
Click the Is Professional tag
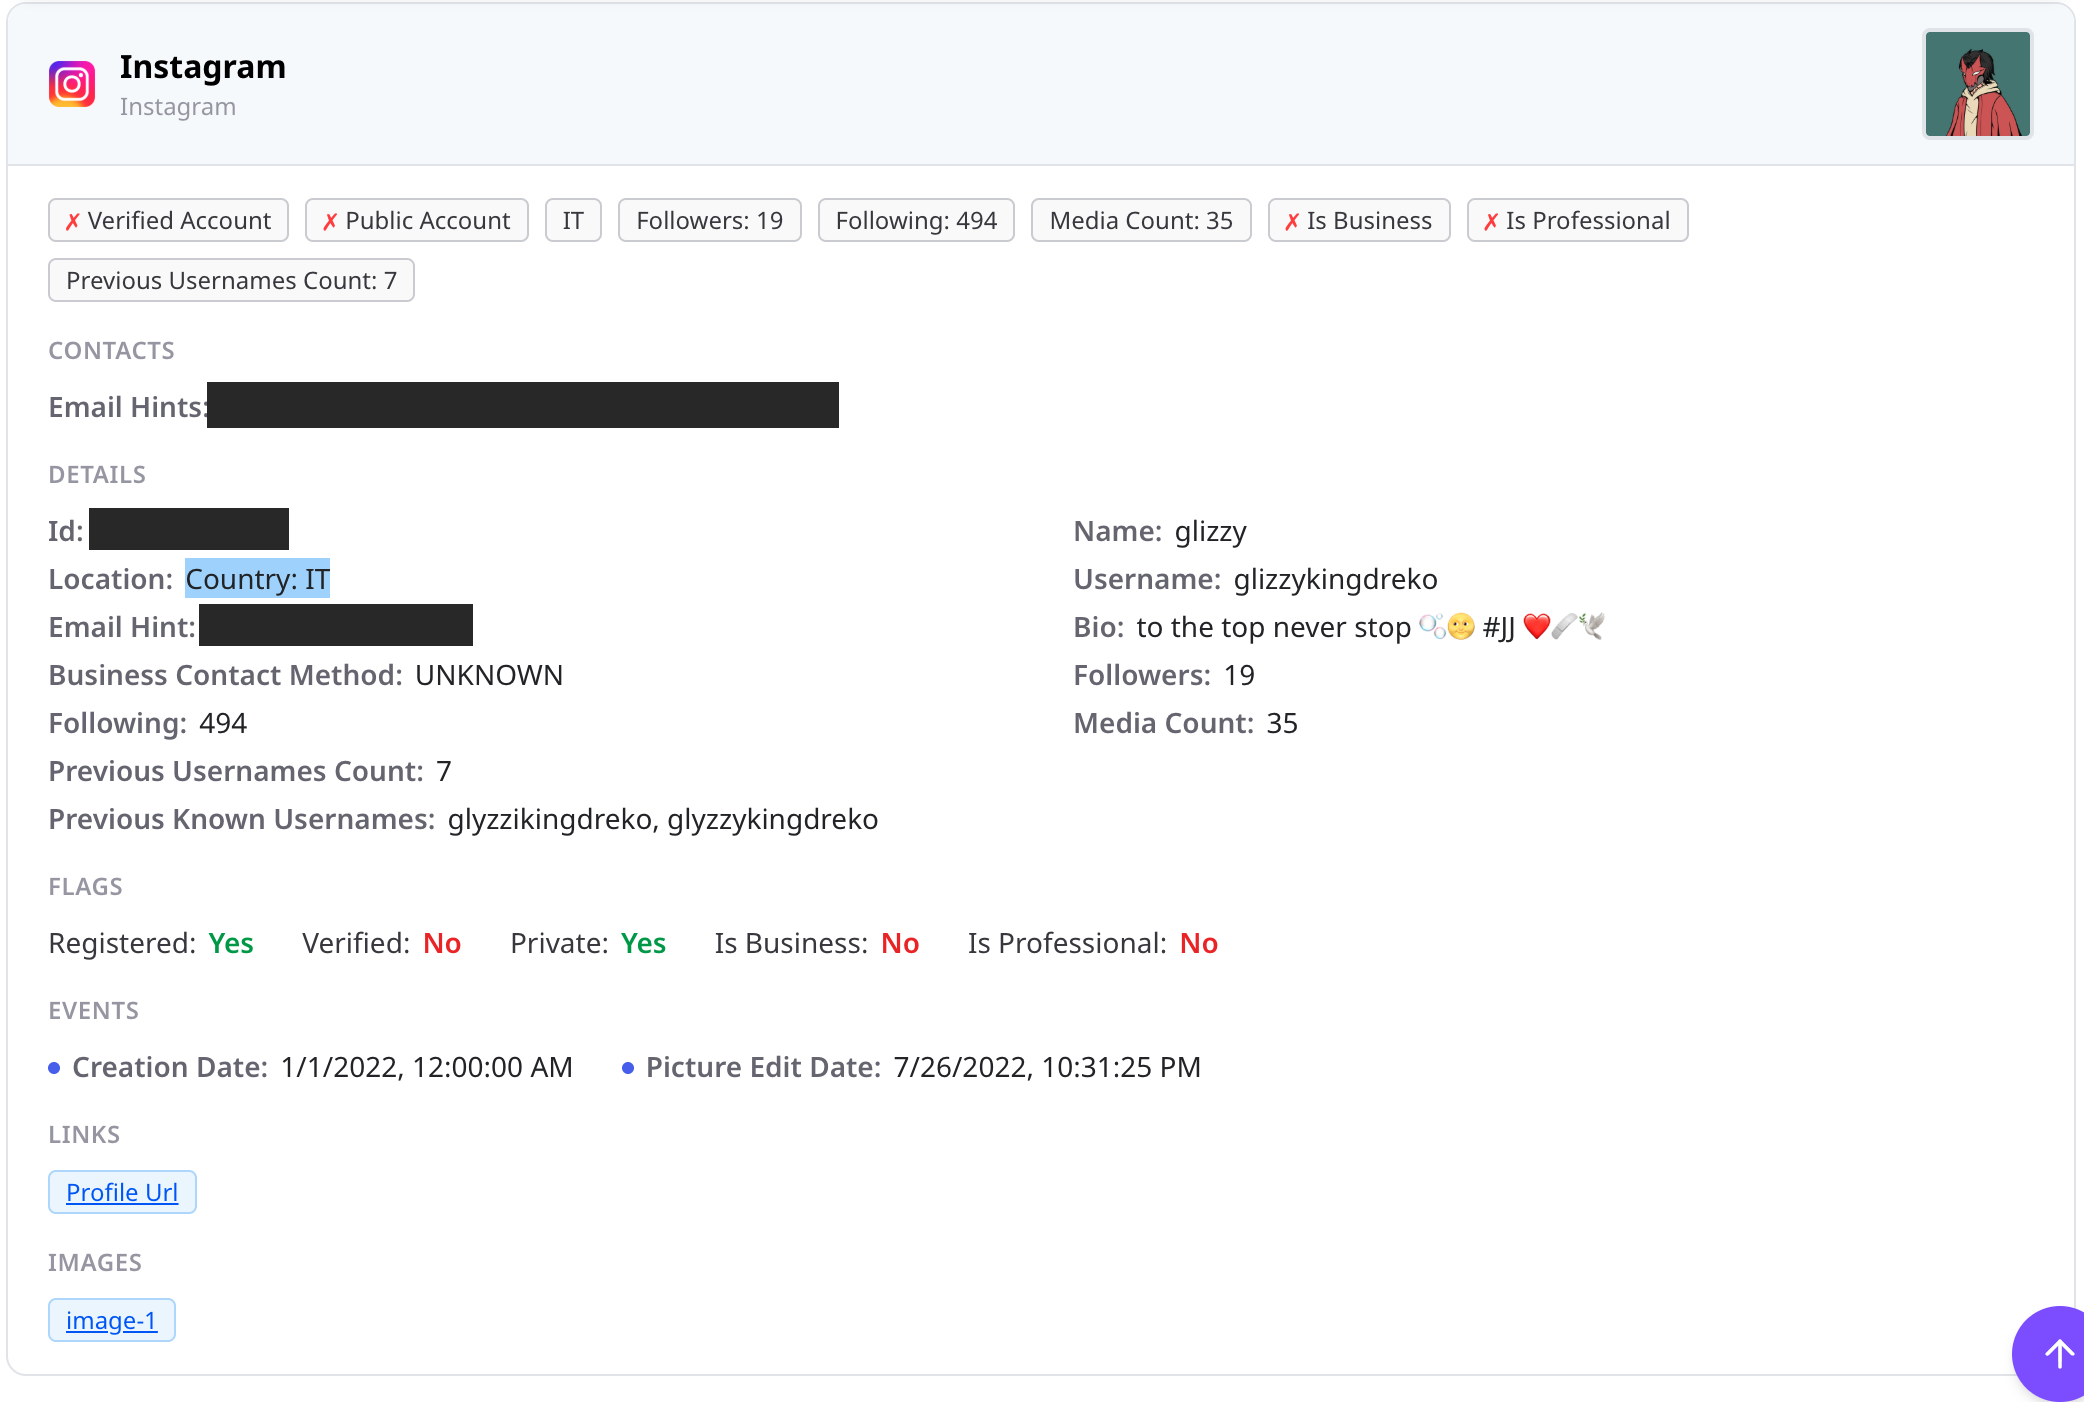(x=1577, y=220)
